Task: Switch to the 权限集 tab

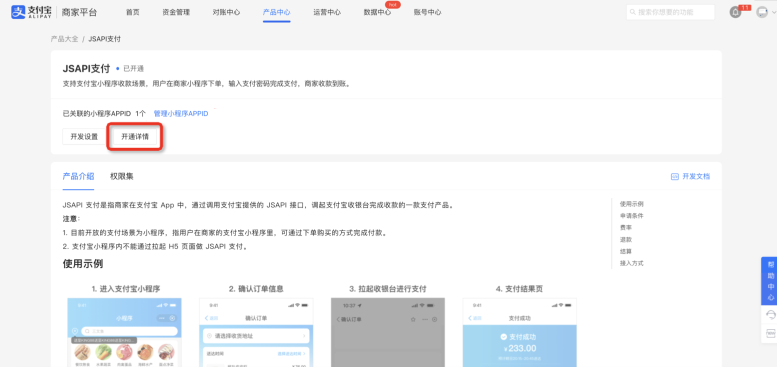Action: tap(122, 176)
